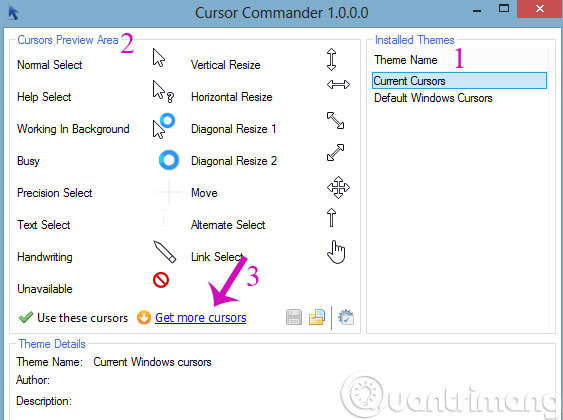
Task: Click the Diagonal Resize 1 cursor preview
Action: (335, 120)
